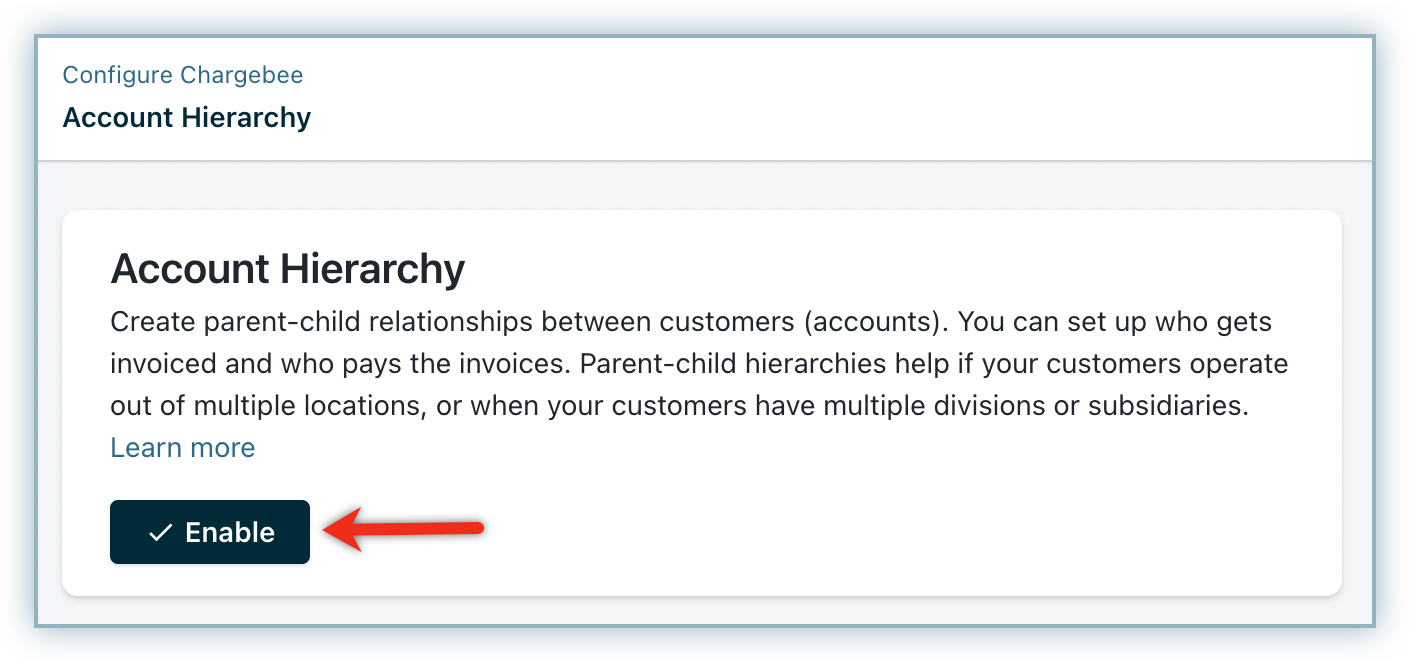
Task: Click the Account Hierarchy breadcrumb title
Action: point(187,117)
